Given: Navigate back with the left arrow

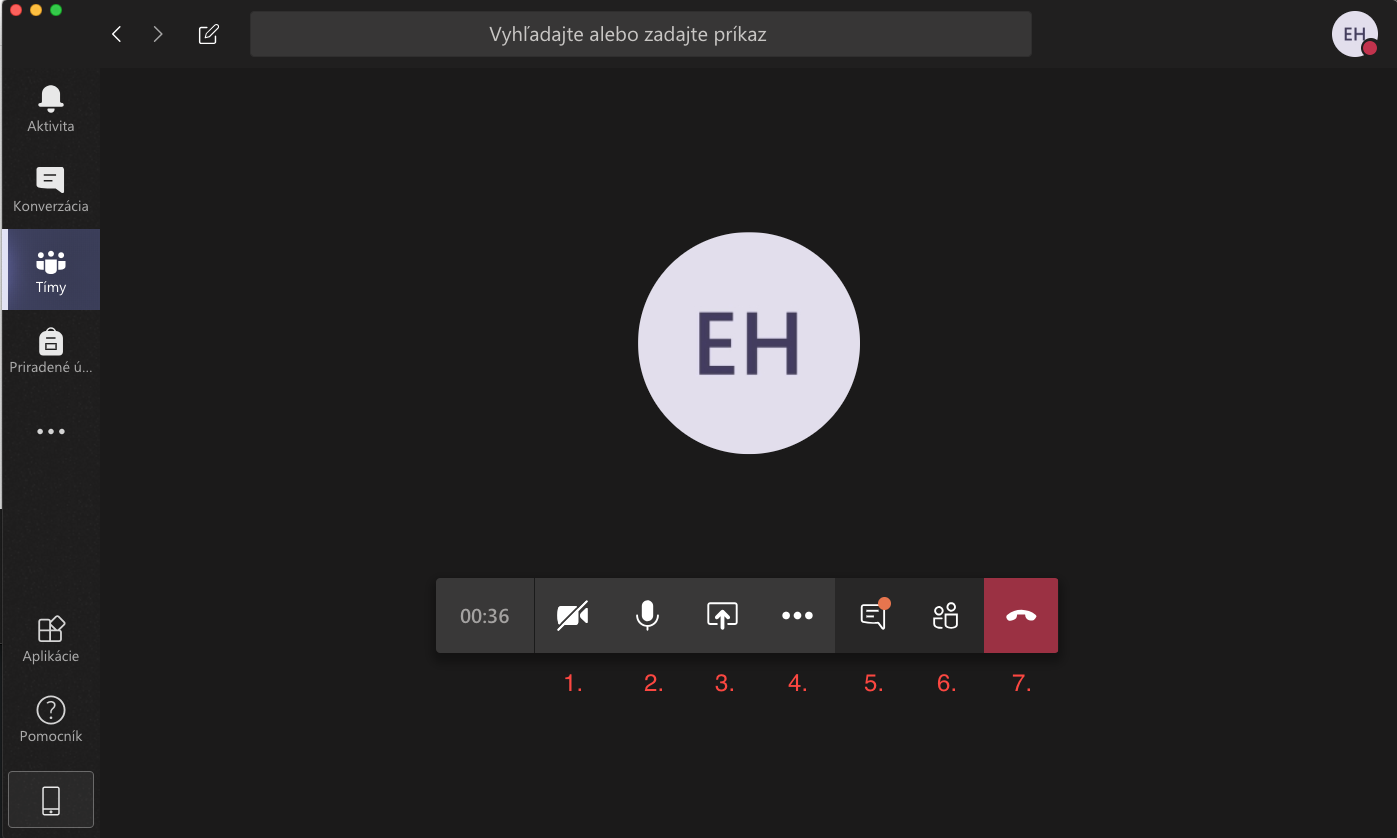Looking at the screenshot, I should 116,35.
